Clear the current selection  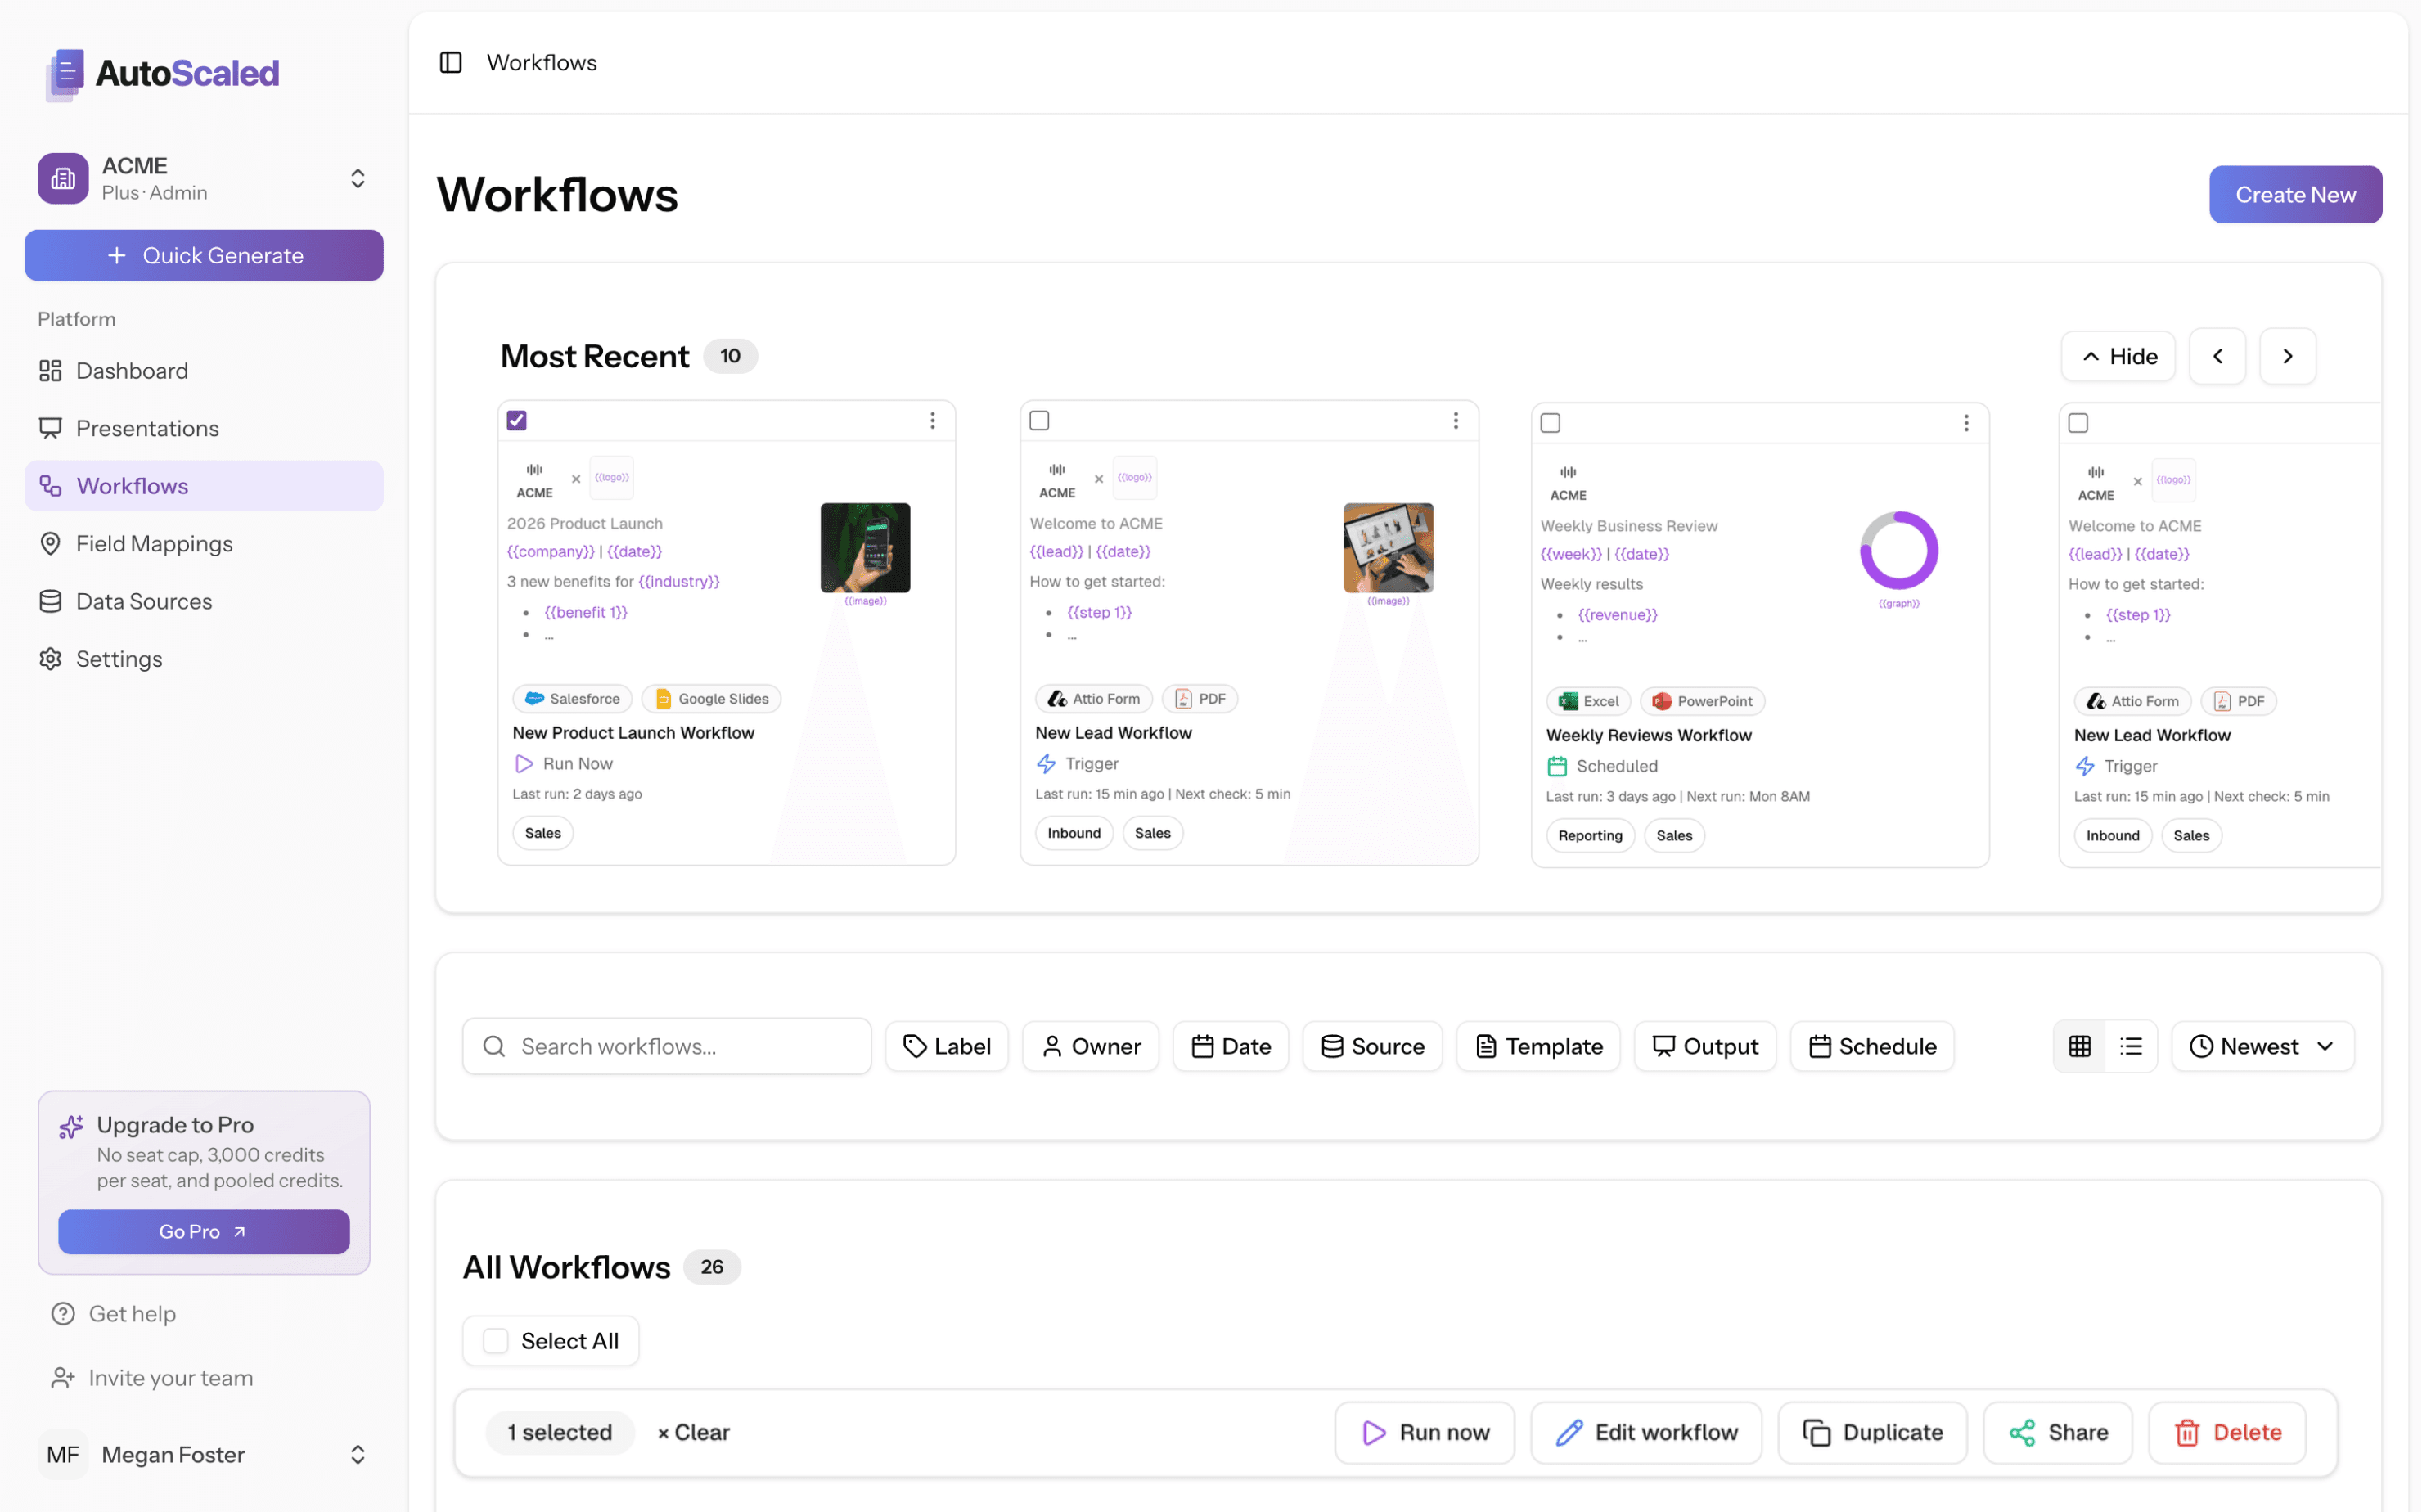point(694,1433)
